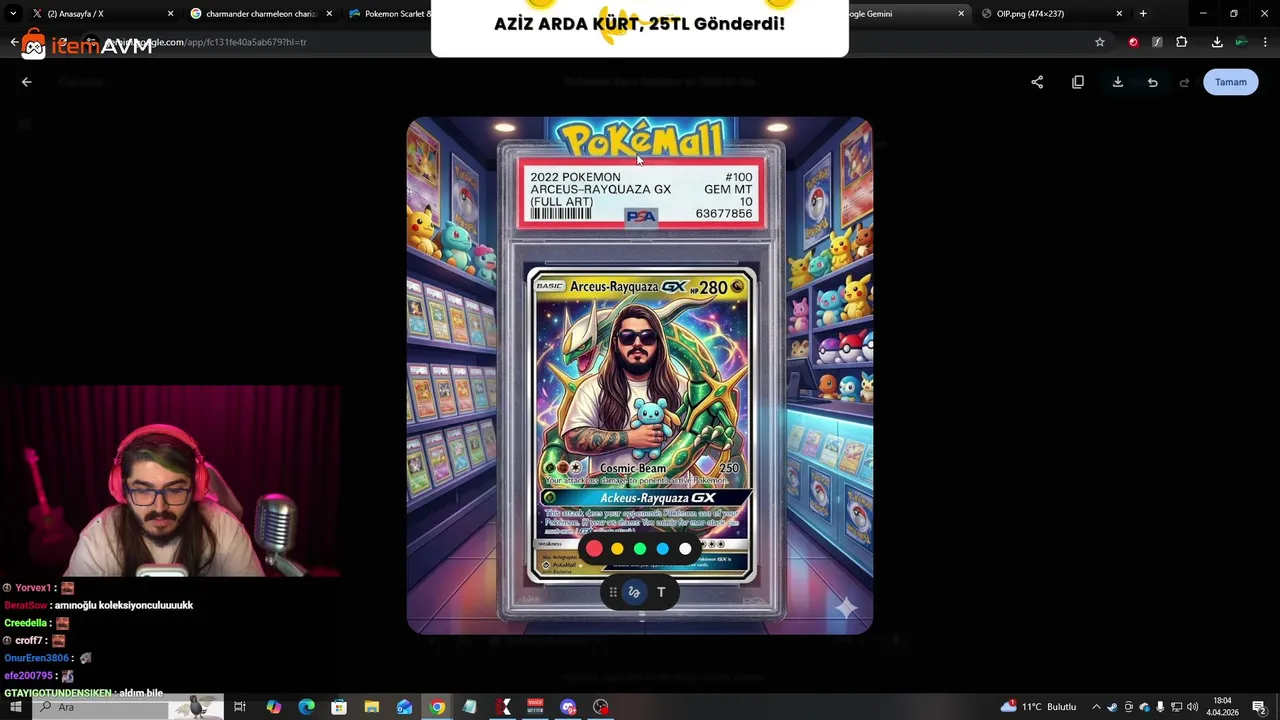Image resolution: width=1280 pixels, height=720 pixels.
Task: Select the freehand draw tool
Action: (634, 592)
